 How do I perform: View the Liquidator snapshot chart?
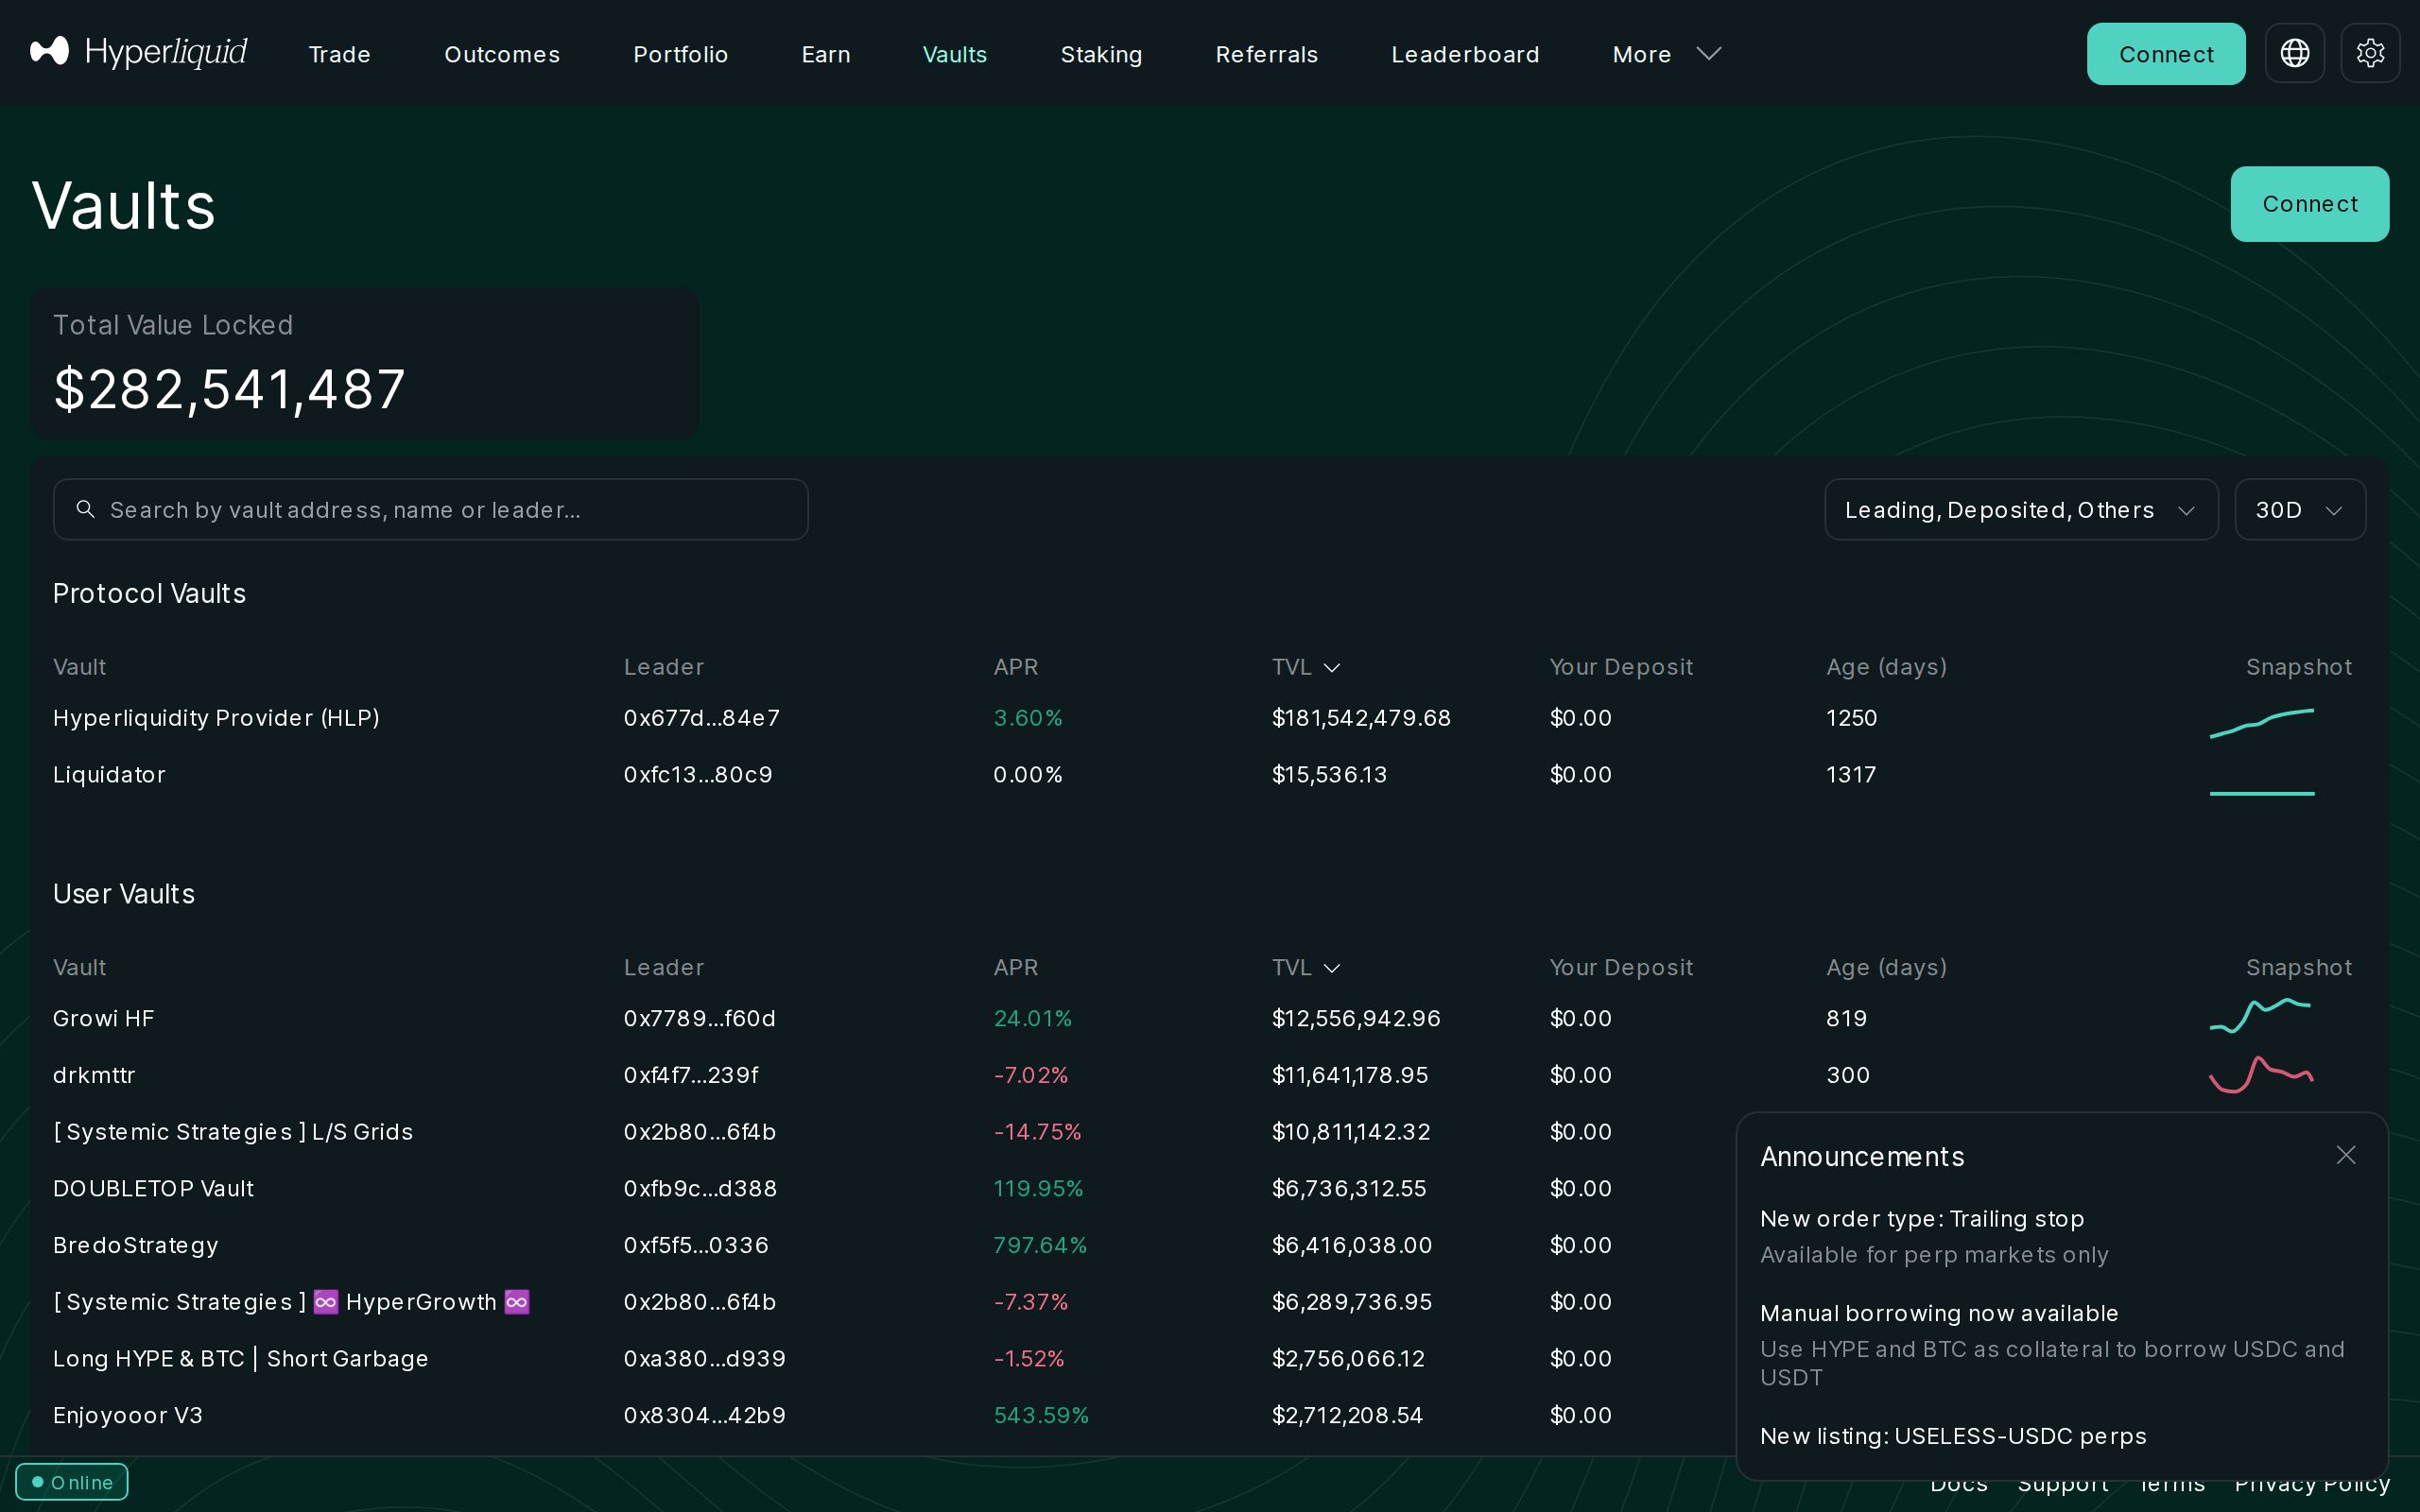click(x=2262, y=793)
